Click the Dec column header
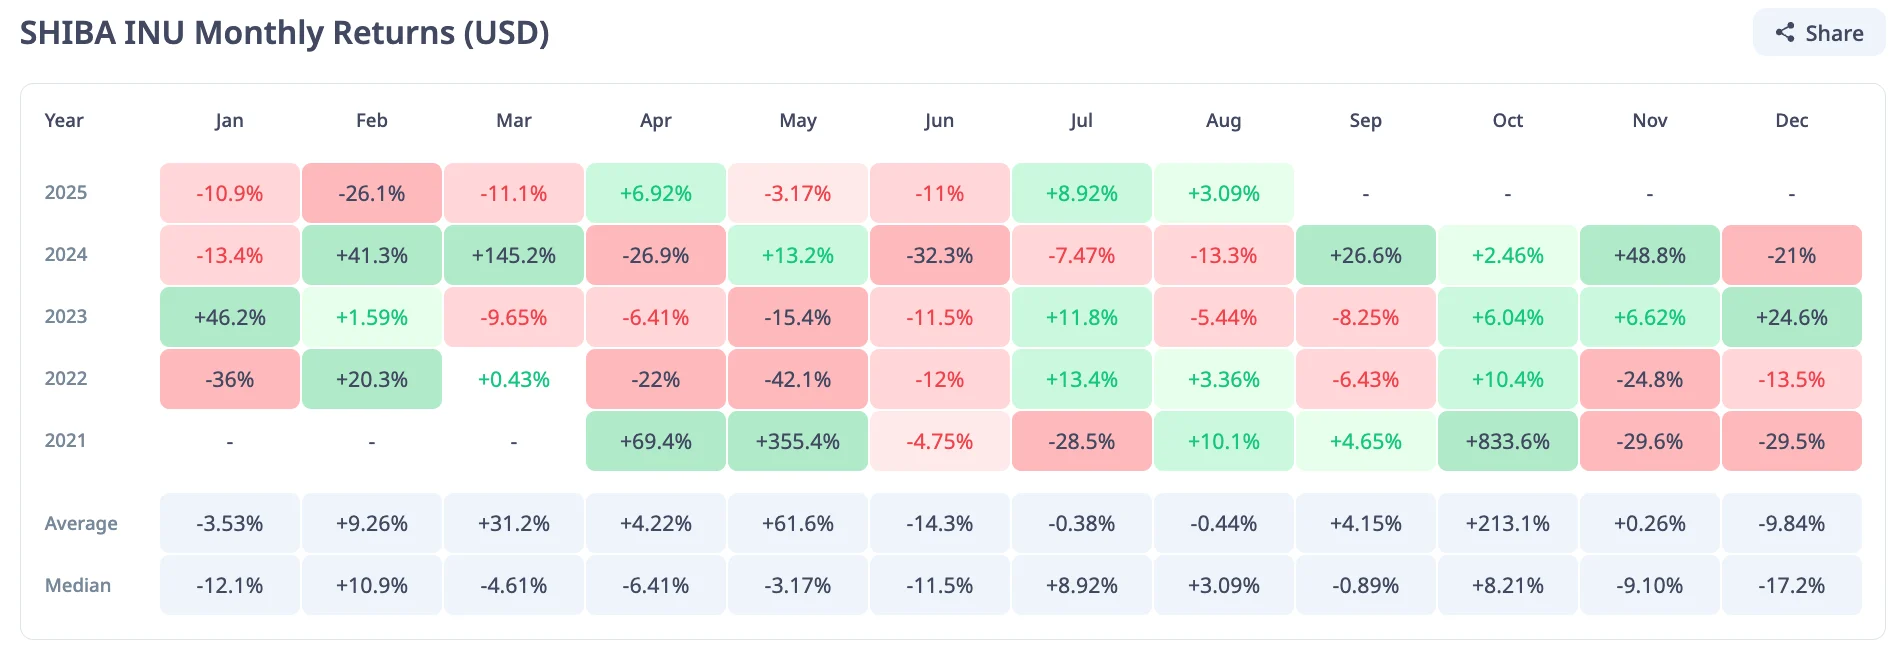Image resolution: width=1896 pixels, height=652 pixels. point(1791,120)
